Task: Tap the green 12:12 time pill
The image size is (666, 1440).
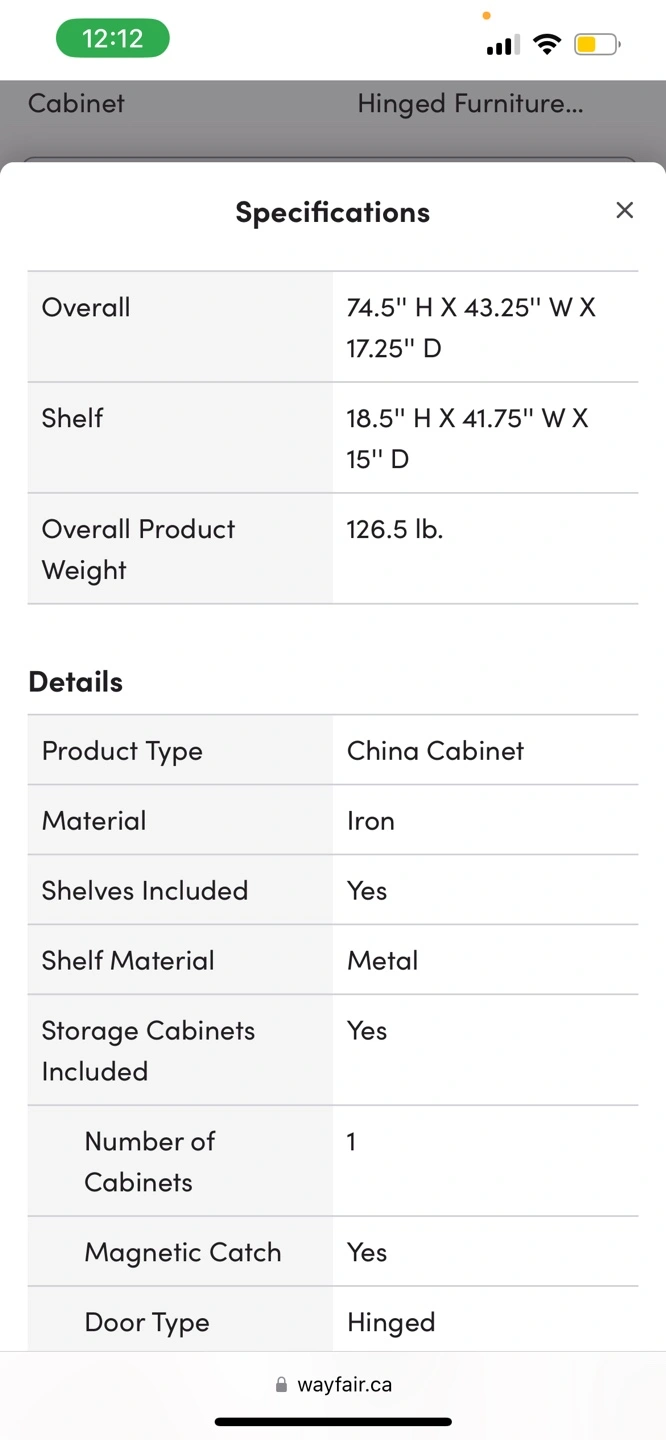Action: [112, 39]
